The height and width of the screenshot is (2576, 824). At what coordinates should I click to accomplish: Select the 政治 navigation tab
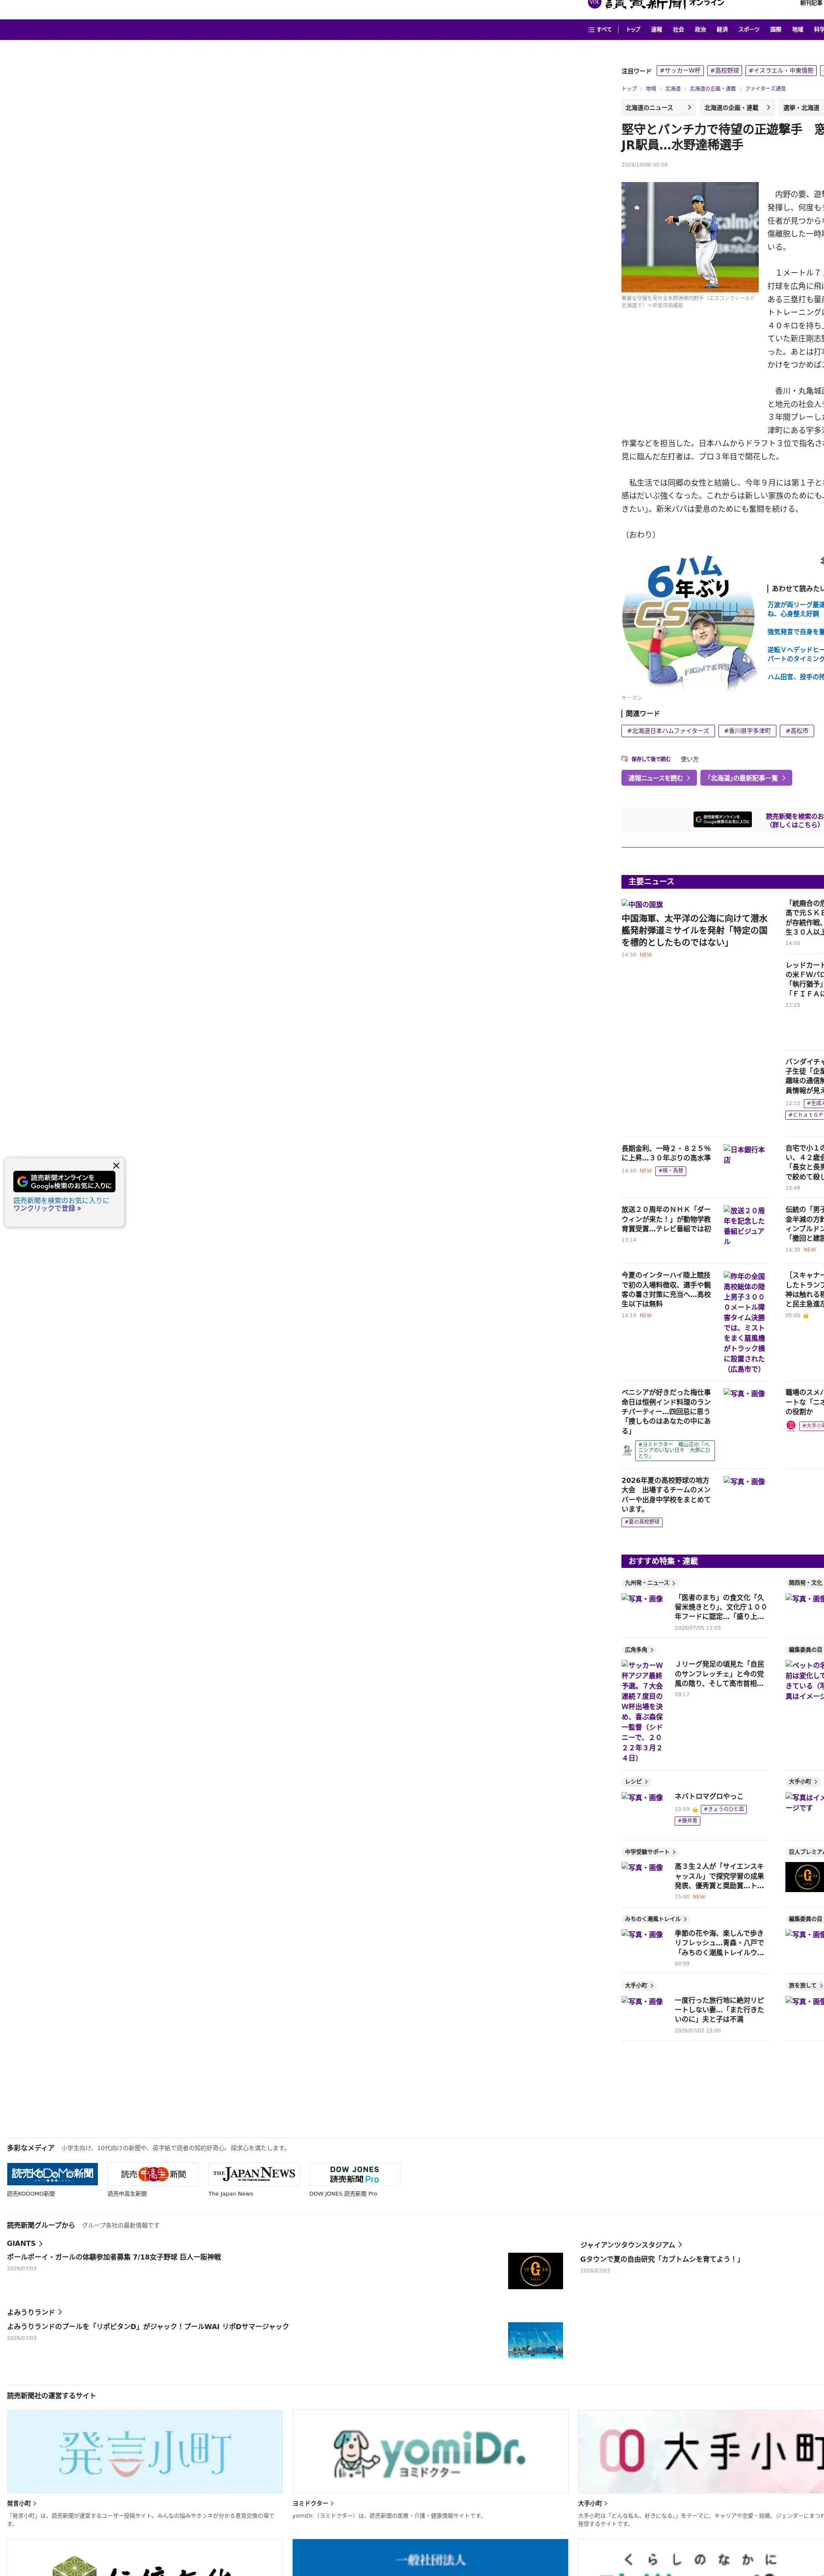(700, 30)
